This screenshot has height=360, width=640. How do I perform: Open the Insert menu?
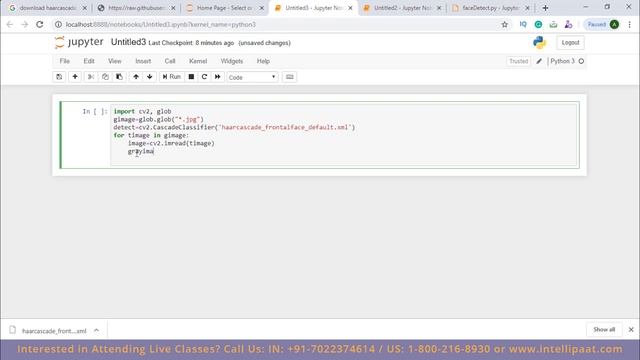pyautogui.click(x=143, y=61)
